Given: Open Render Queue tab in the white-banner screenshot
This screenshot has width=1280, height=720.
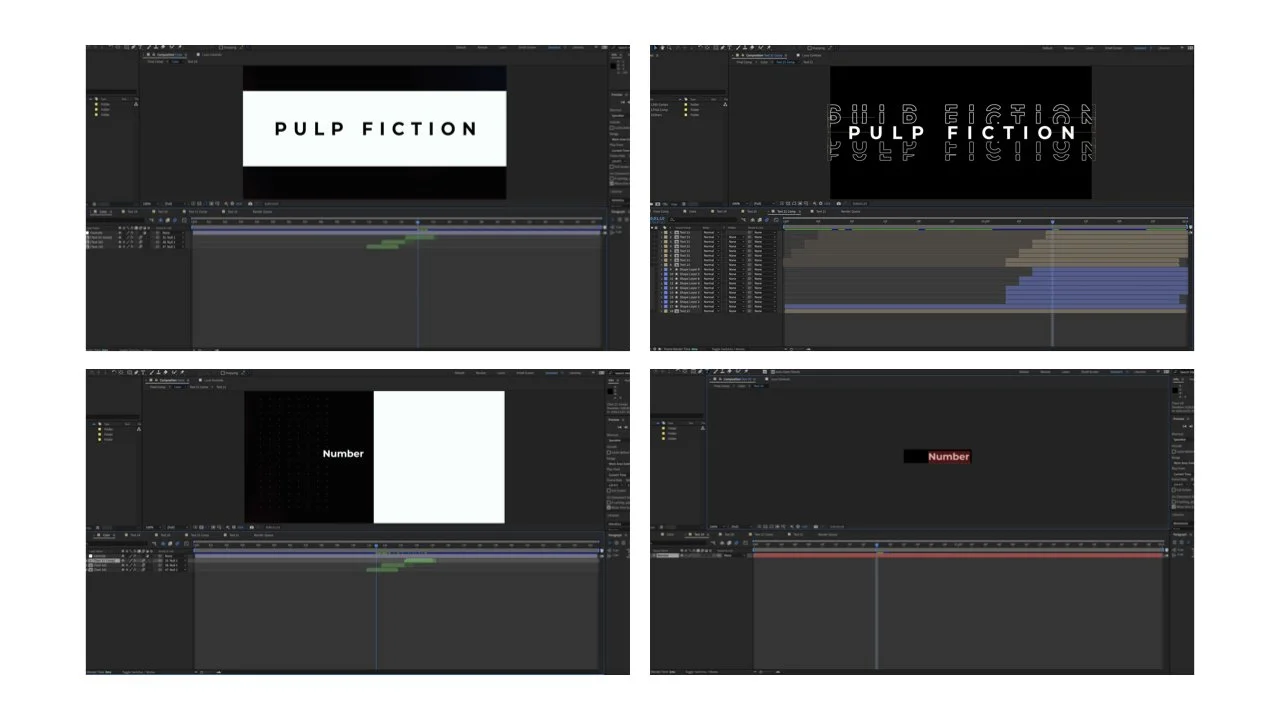Looking at the screenshot, I should pos(262,212).
